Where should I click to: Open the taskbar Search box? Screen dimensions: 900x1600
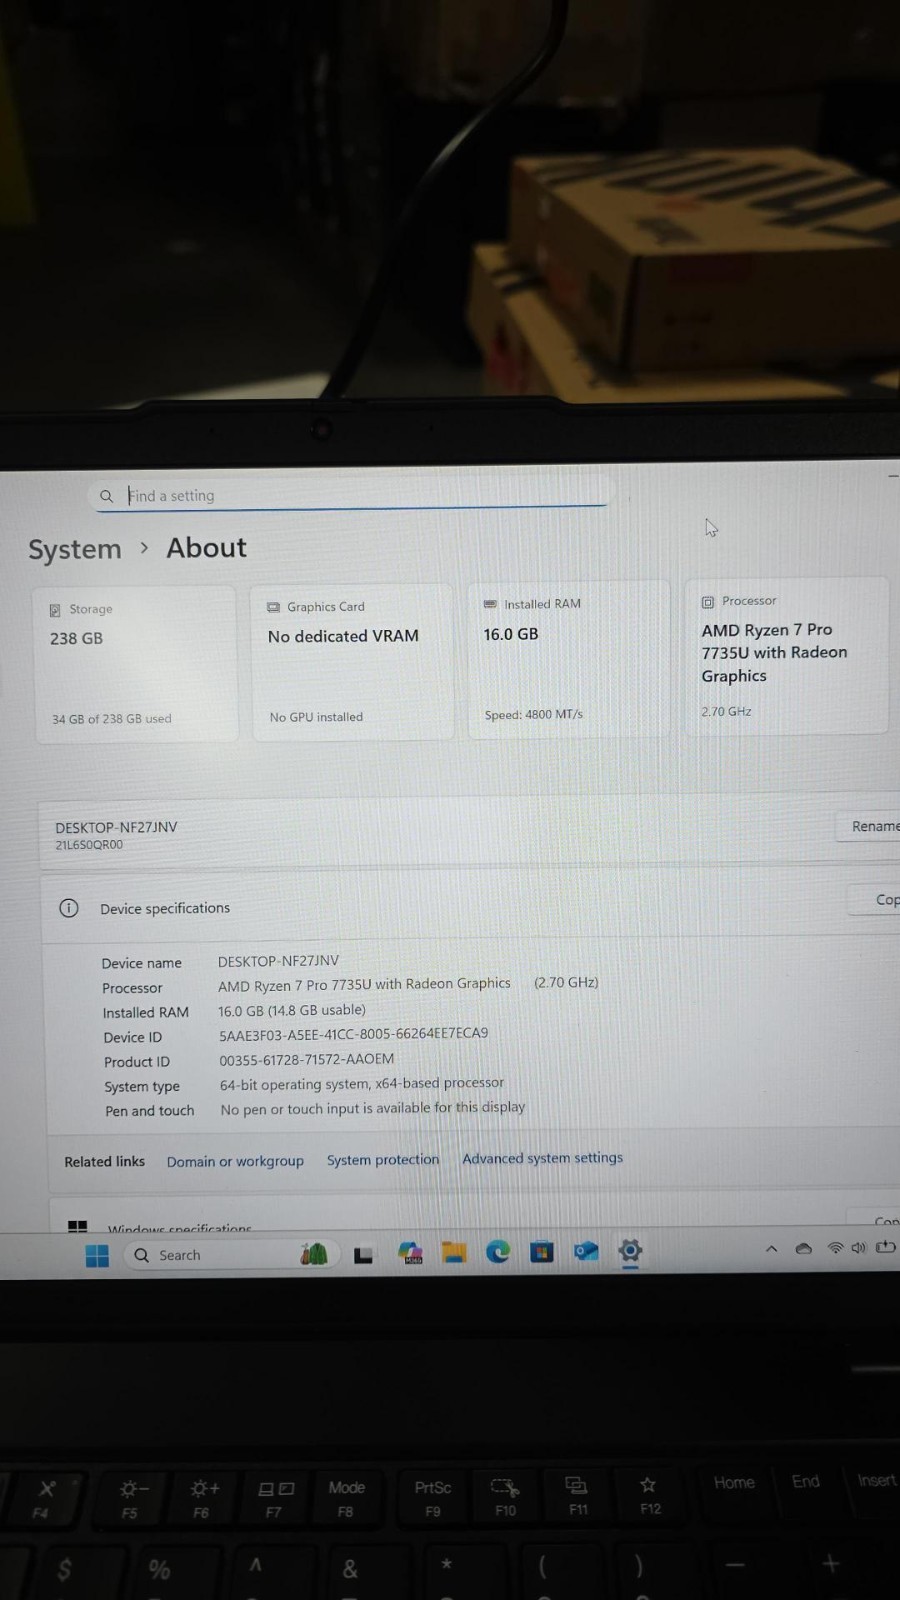232,1254
